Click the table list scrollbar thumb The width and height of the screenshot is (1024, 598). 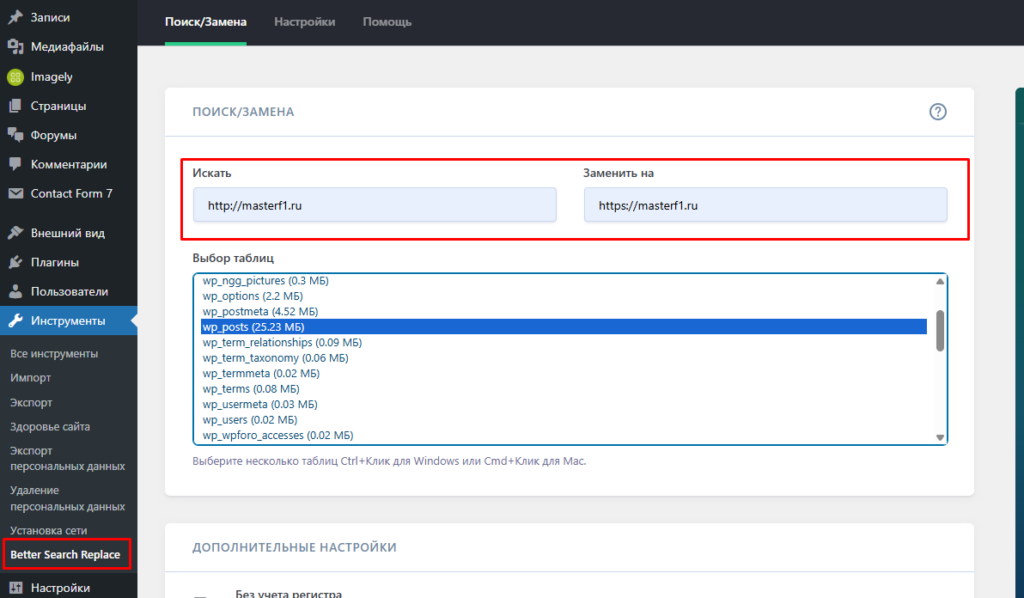click(940, 330)
